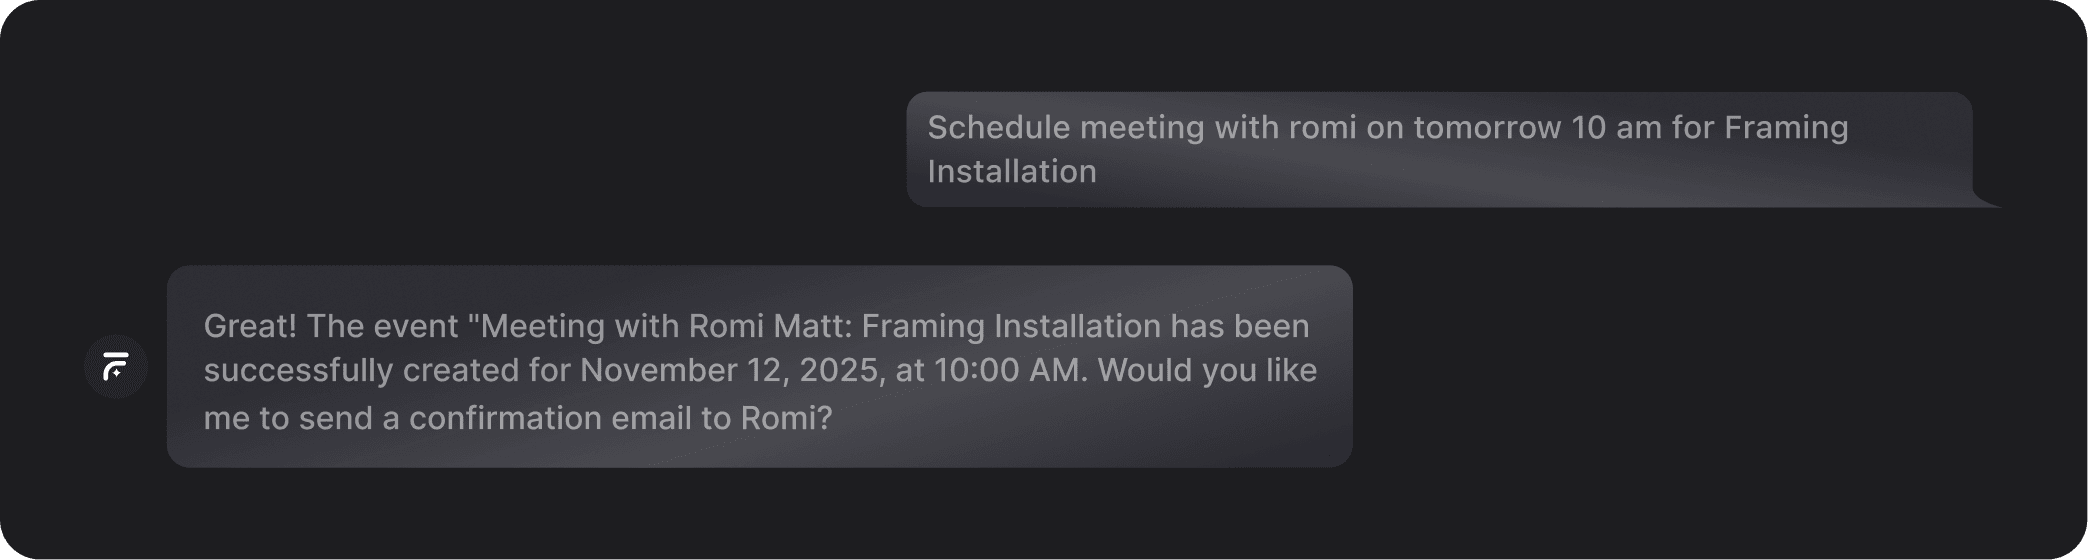Click the tail of the user bubble
This screenshot has height=560, width=2088.
pos(1987,198)
